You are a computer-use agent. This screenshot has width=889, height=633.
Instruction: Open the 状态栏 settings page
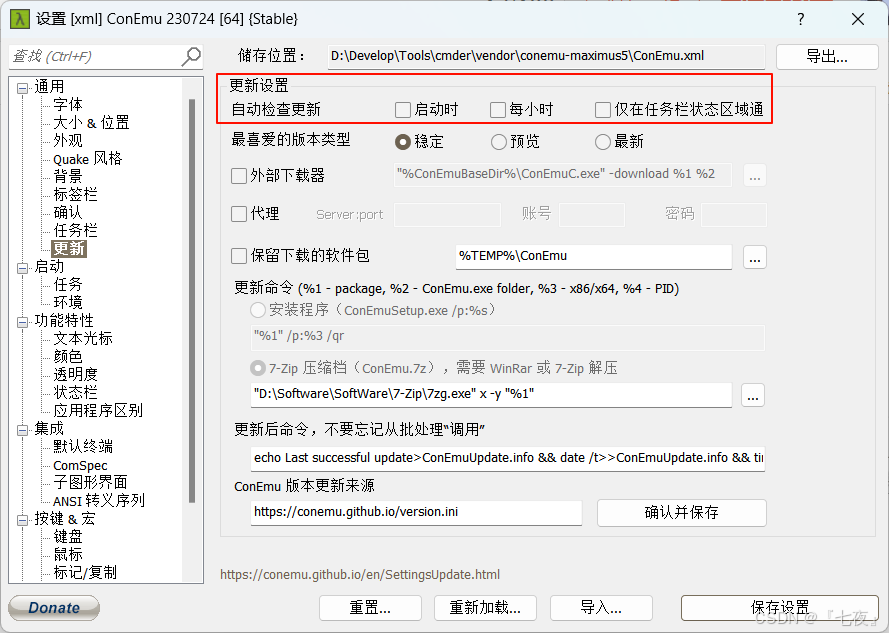click(75, 393)
